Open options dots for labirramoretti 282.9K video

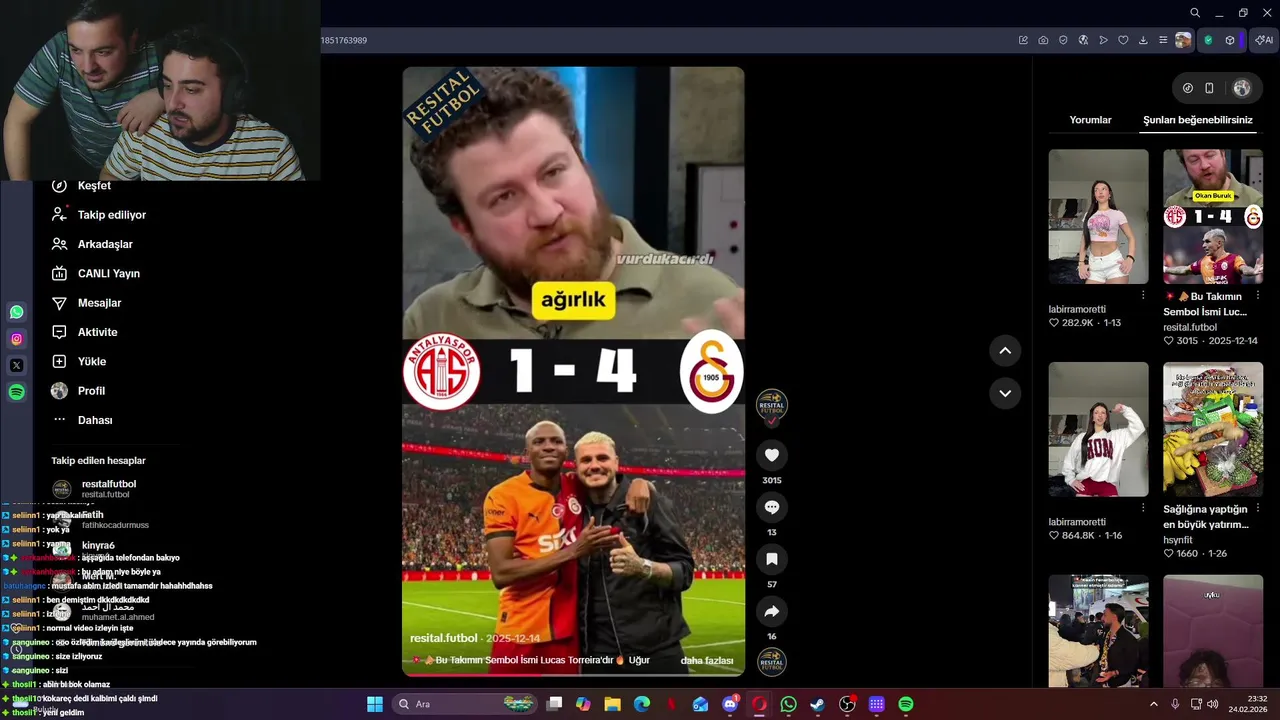(x=1143, y=295)
